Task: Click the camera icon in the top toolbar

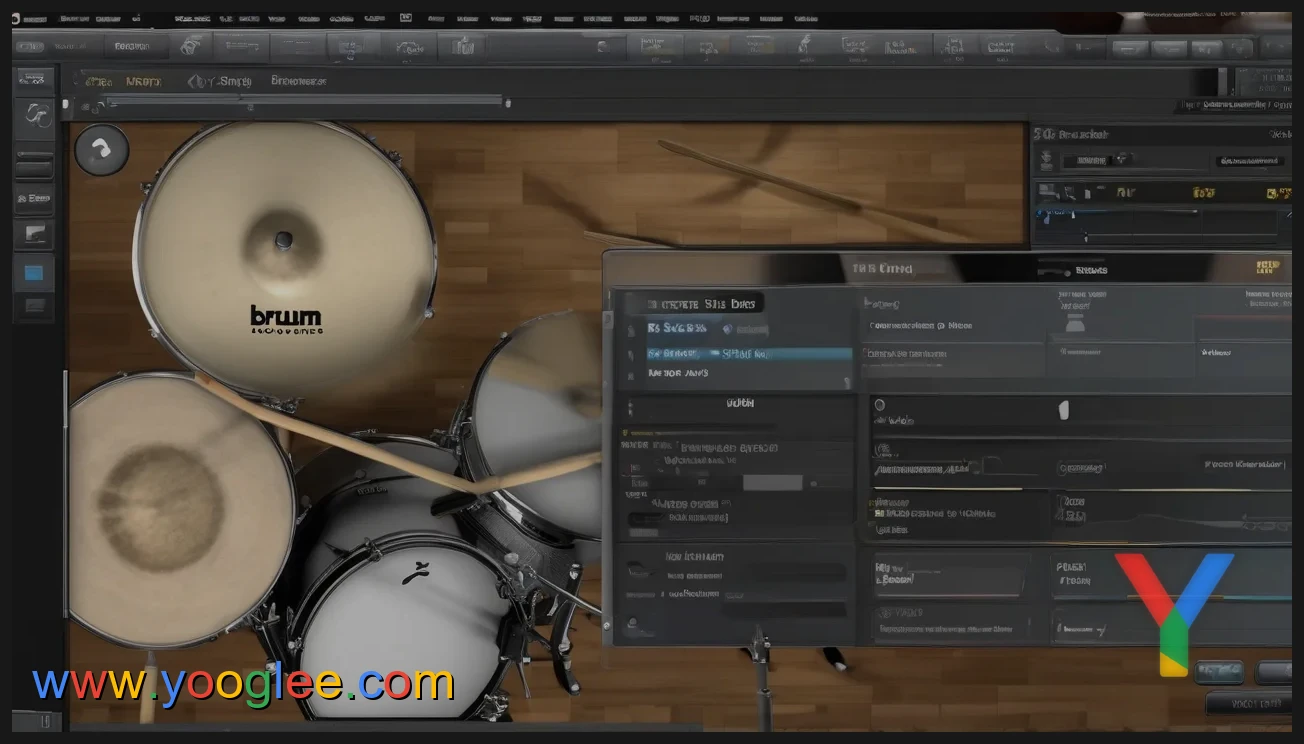Action: click(x=463, y=45)
